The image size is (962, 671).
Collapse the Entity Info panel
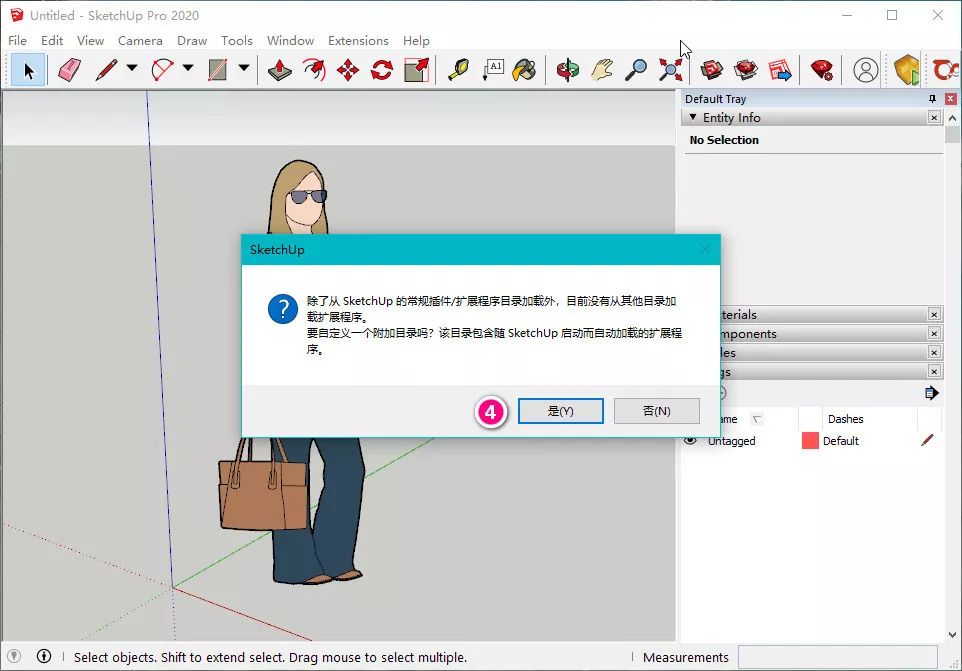point(693,117)
